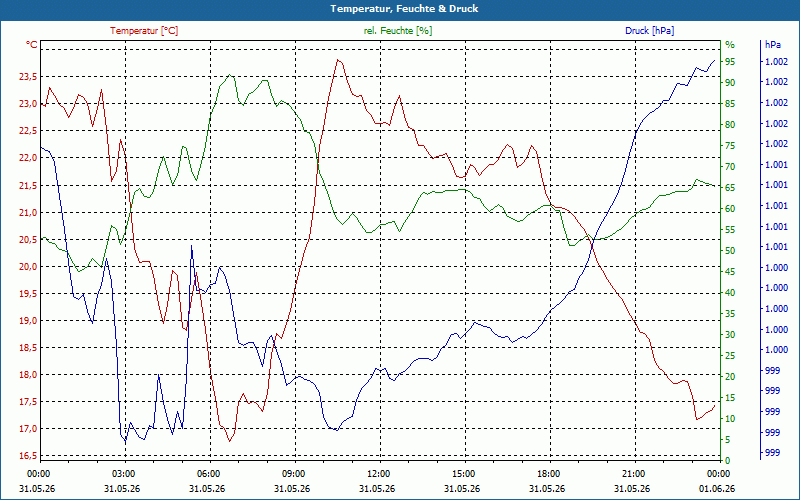Select the blue Druck [hPa] legend label

(649, 31)
